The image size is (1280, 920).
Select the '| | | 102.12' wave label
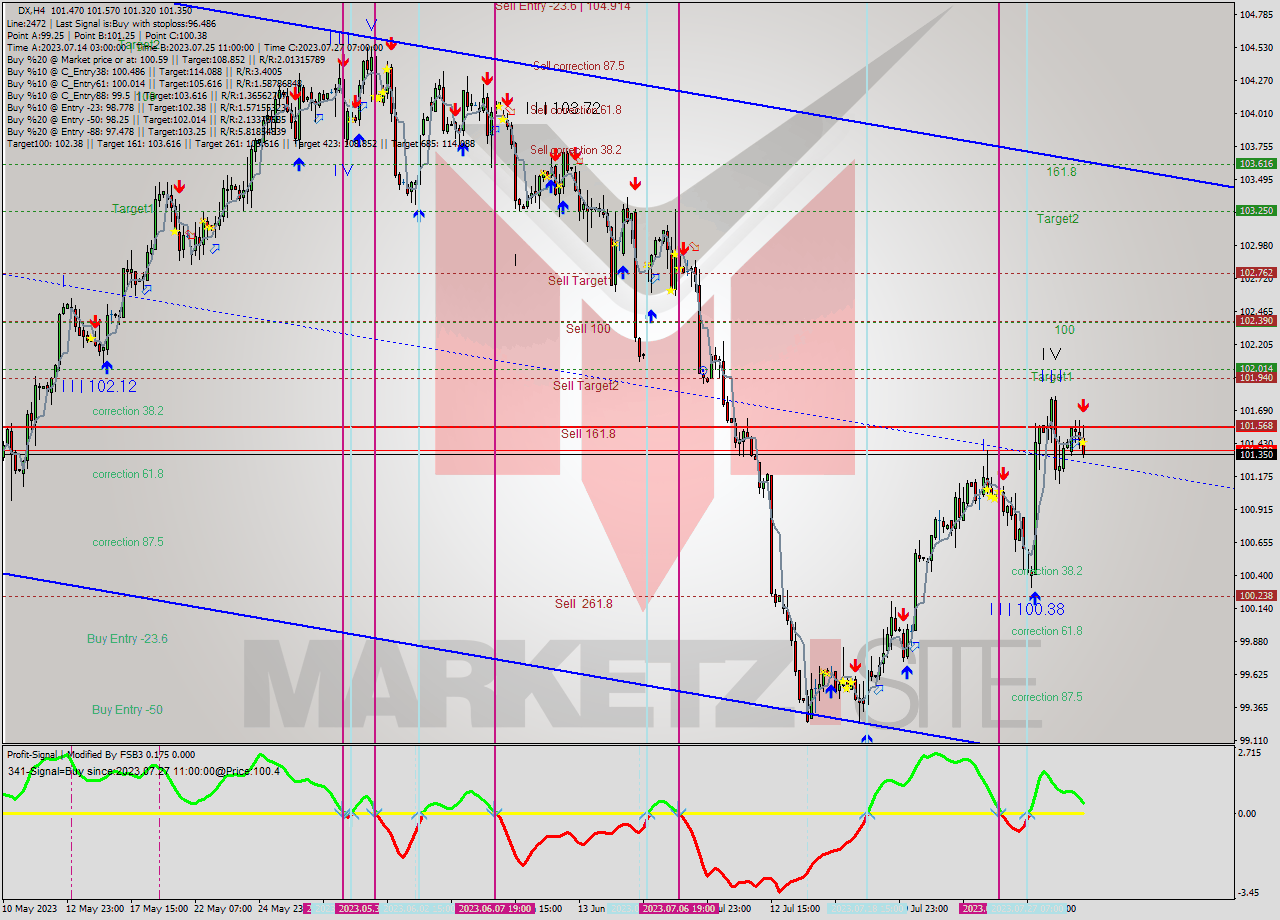pyautogui.click(x=98, y=387)
